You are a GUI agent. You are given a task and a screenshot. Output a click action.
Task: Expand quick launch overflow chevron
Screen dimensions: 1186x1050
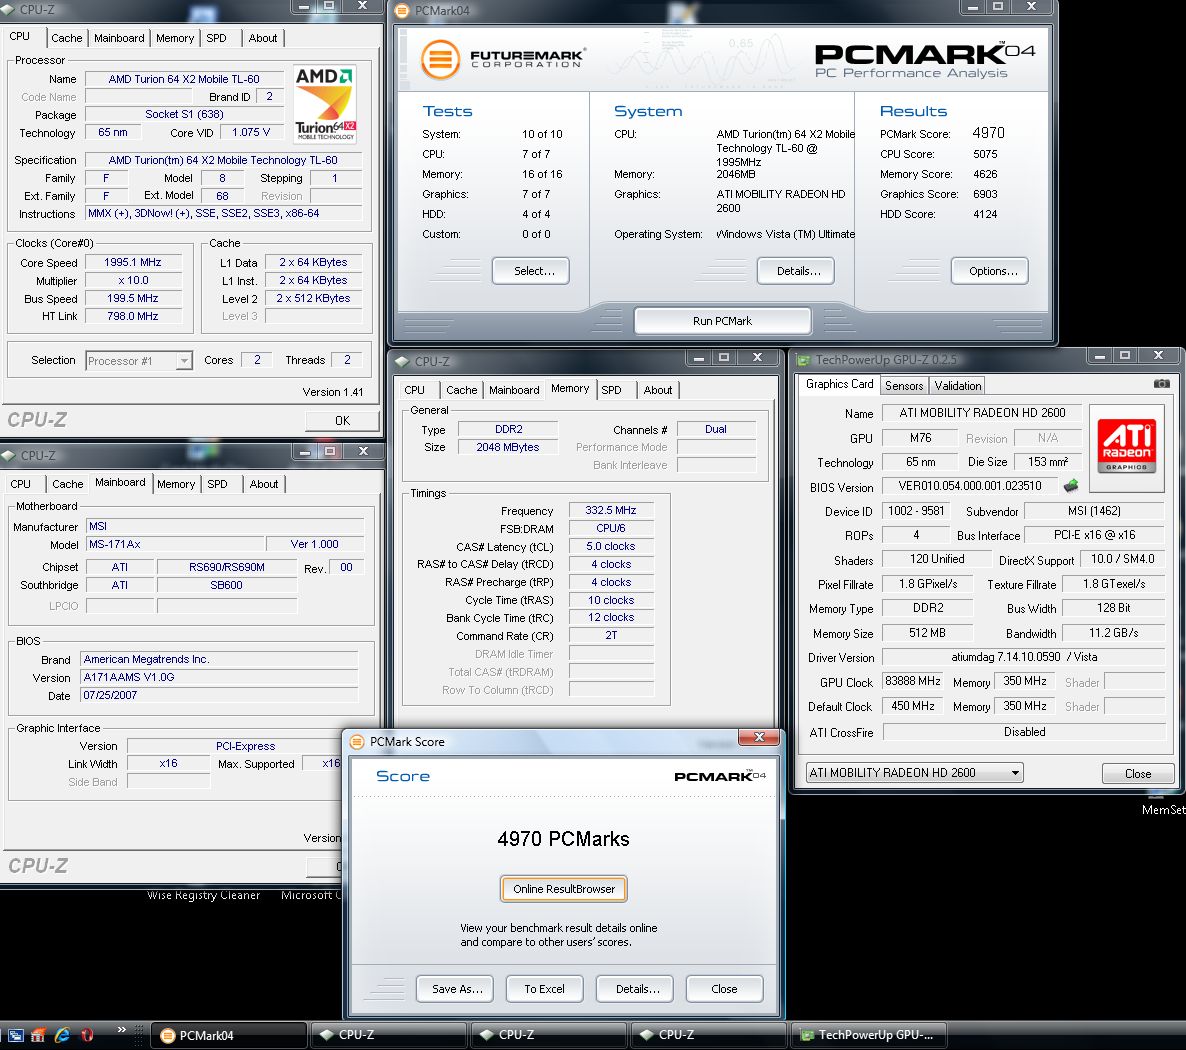(121, 1030)
